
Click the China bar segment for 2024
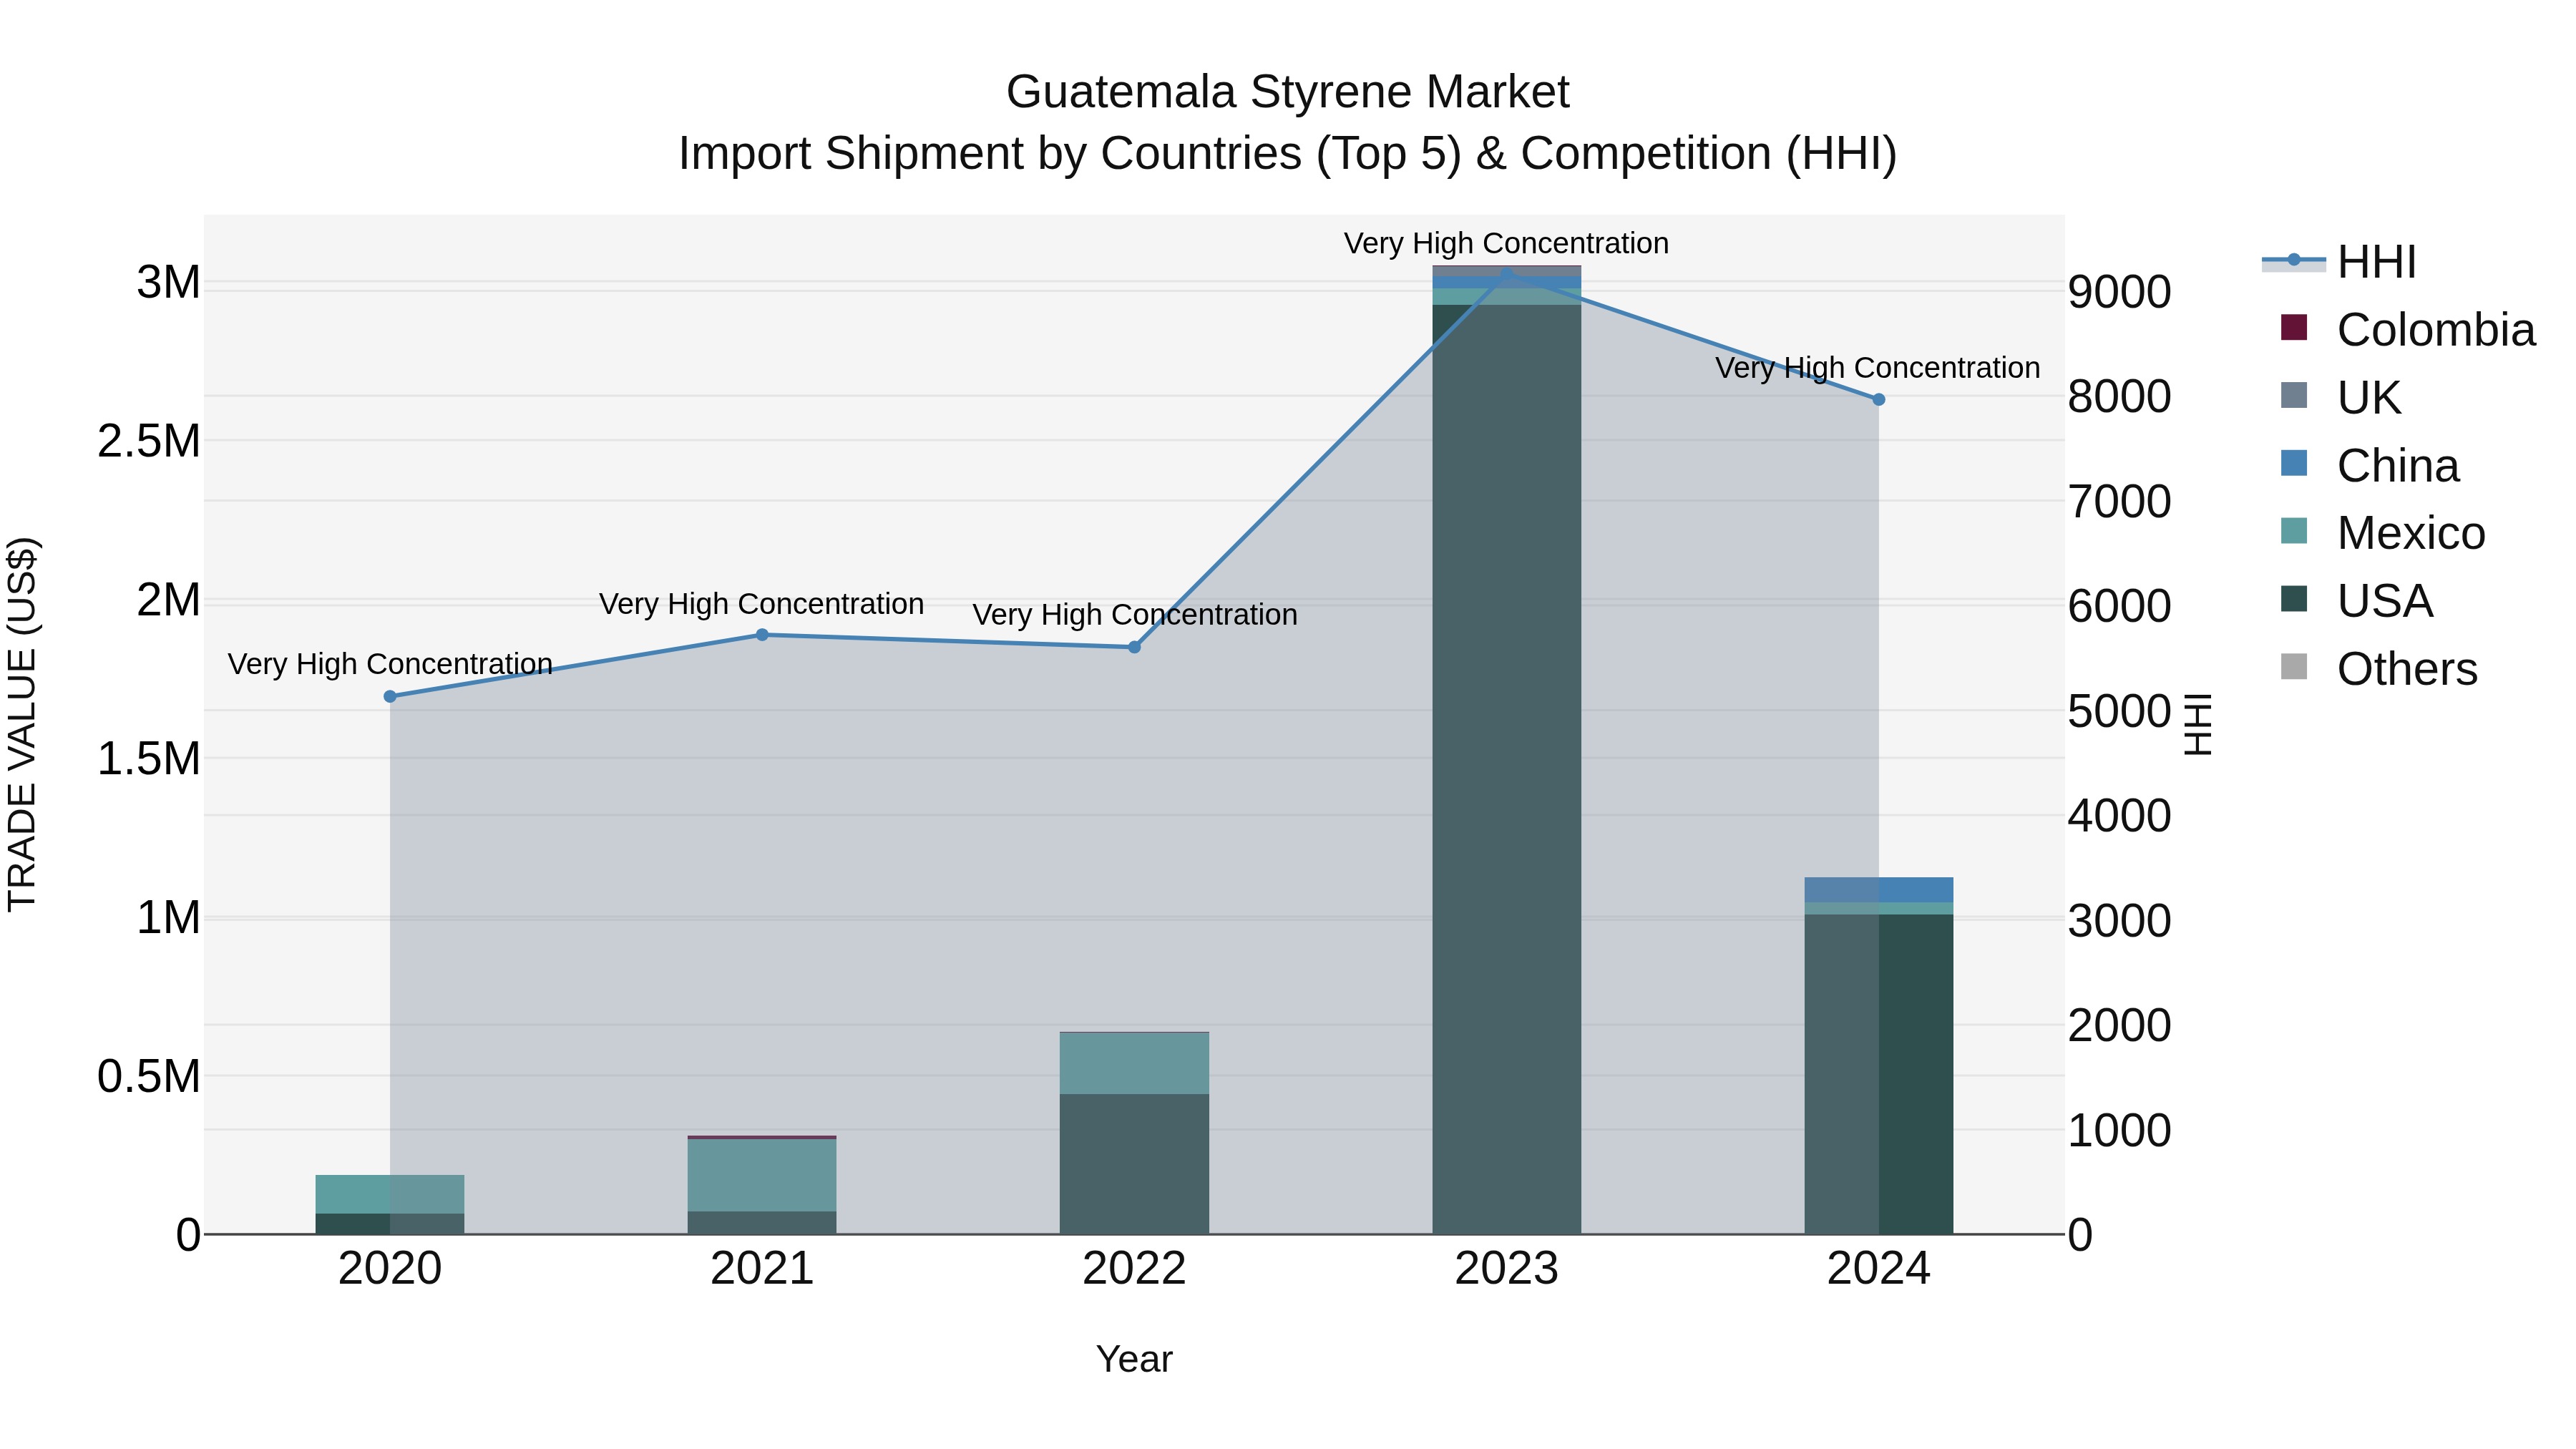(x=1878, y=890)
